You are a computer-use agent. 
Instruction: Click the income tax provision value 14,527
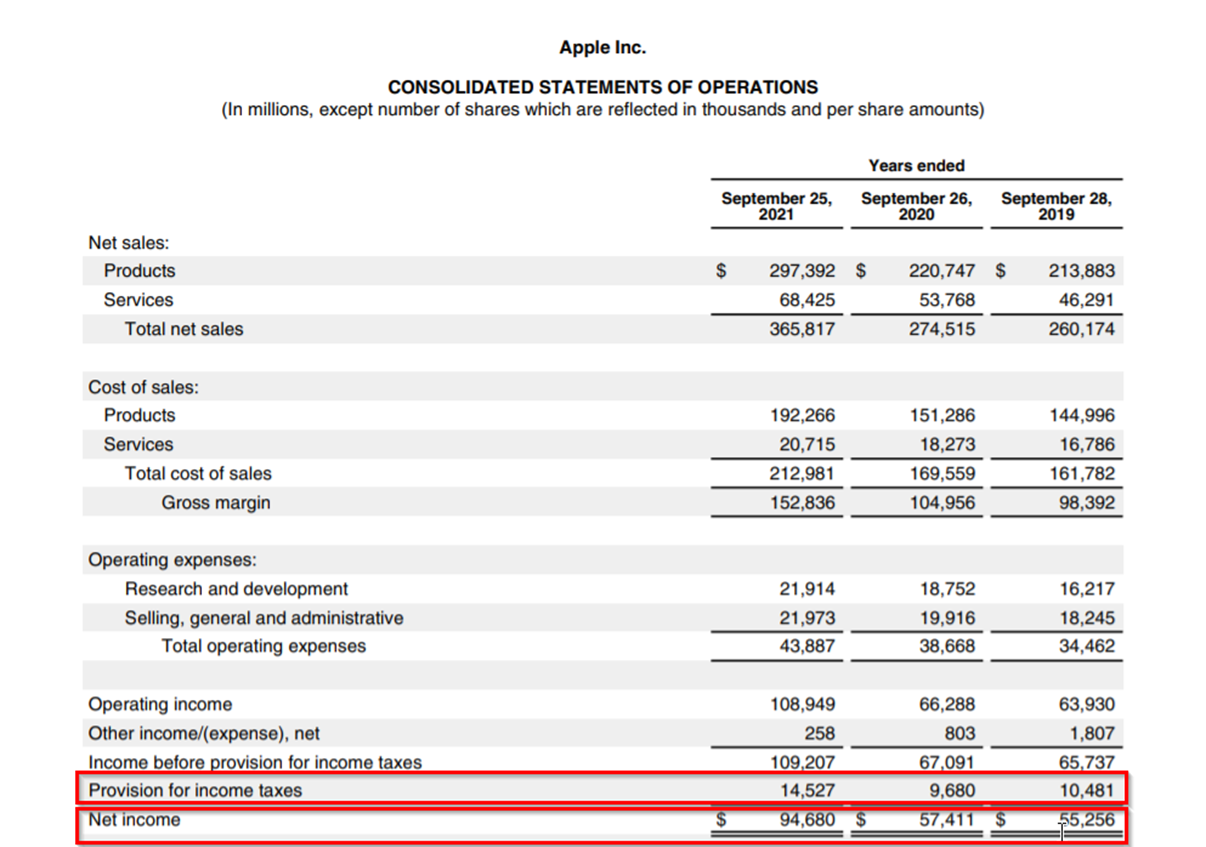(807, 791)
